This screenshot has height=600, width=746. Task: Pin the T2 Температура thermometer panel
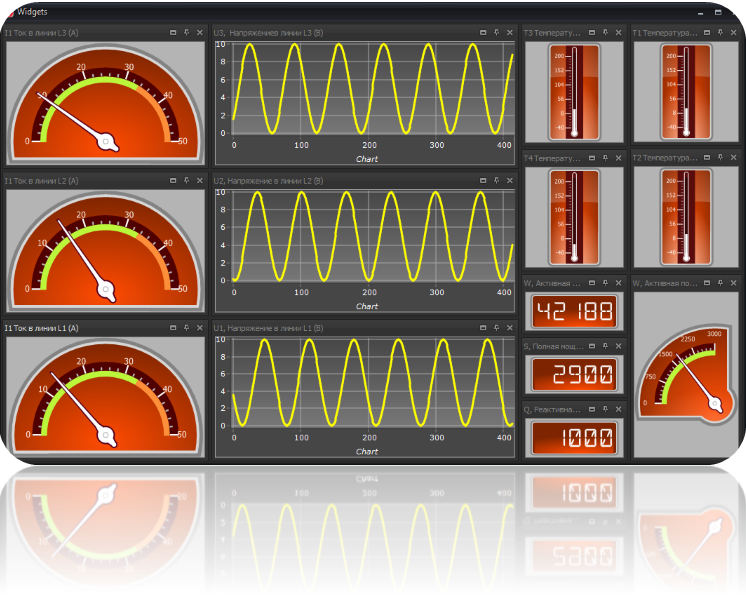(720, 157)
